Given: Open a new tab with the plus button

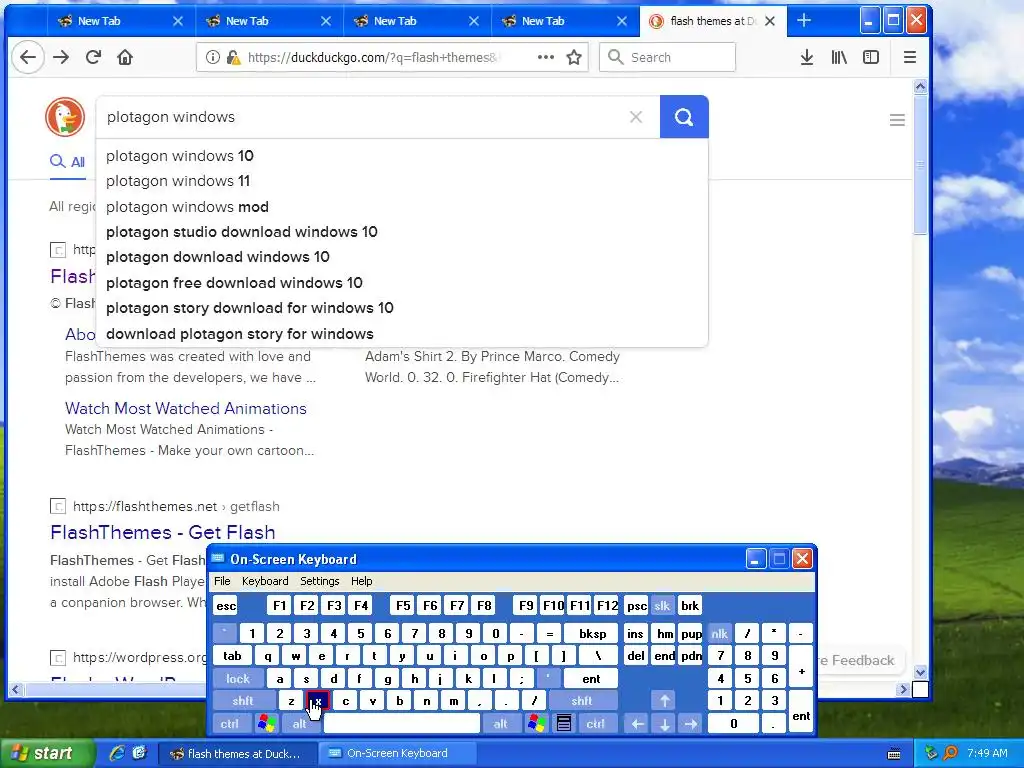Looking at the screenshot, I should 804,21.
